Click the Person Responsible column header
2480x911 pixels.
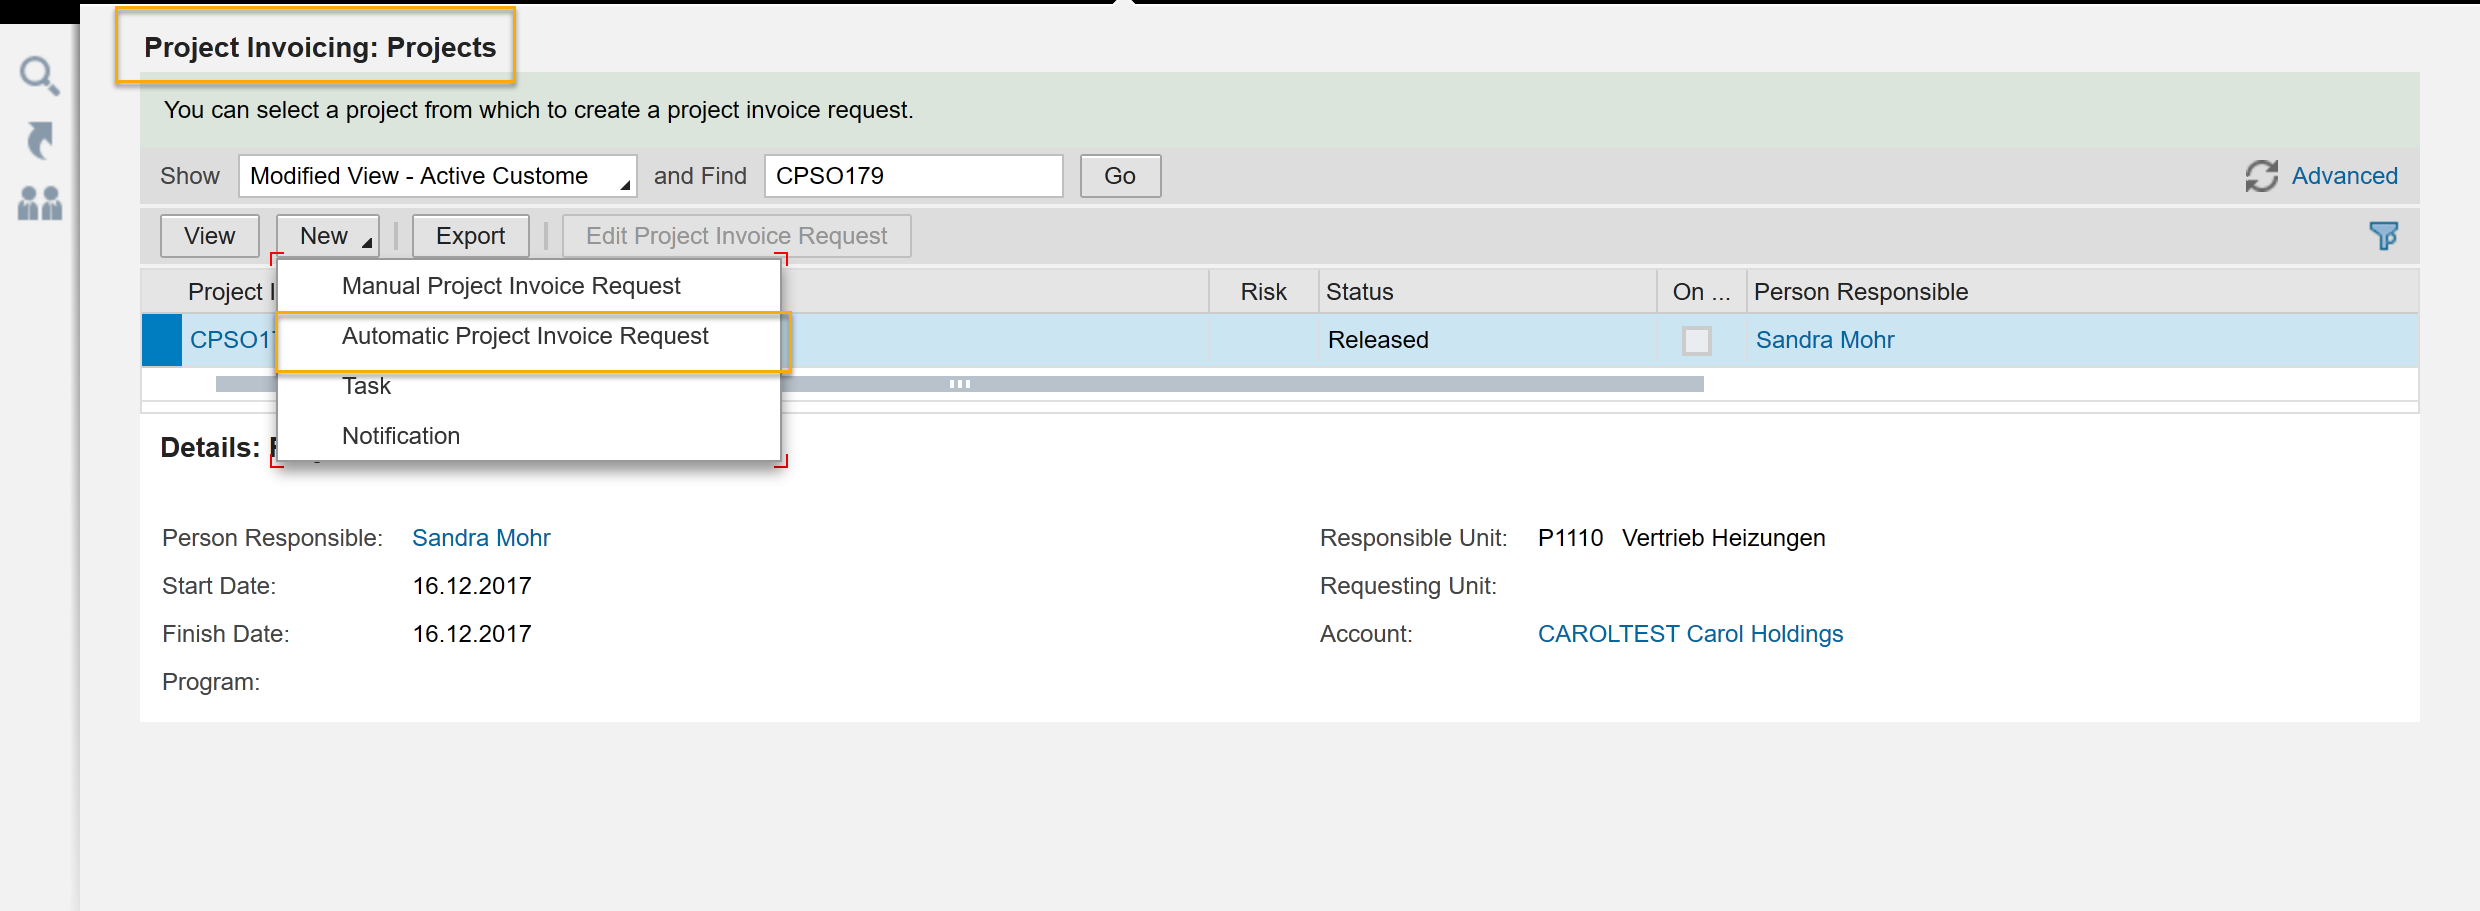point(2082,292)
